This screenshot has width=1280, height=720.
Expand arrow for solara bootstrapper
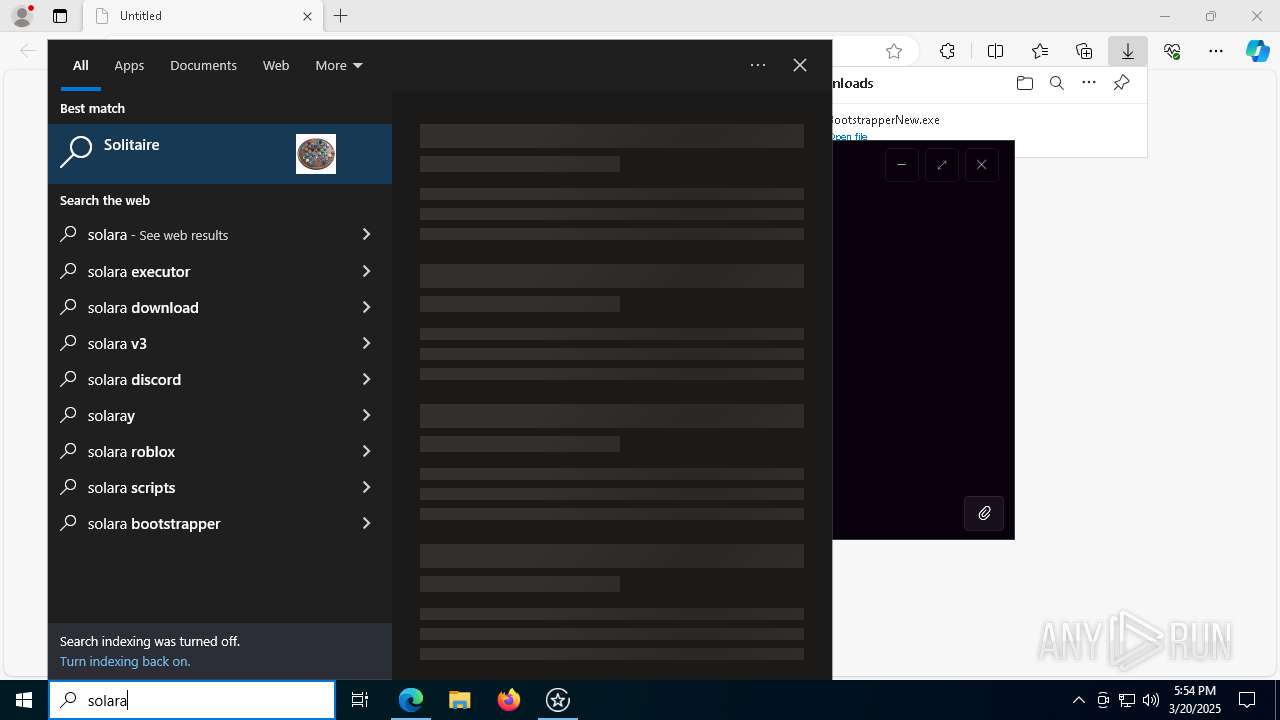[366, 523]
